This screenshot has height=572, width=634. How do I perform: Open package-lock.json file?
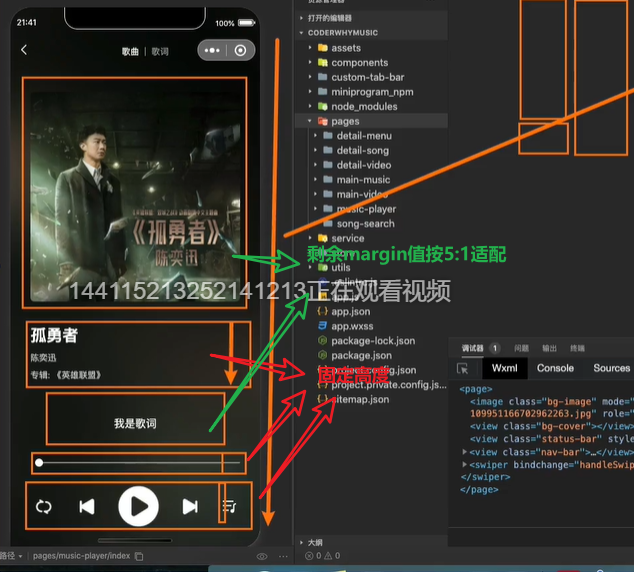point(373,341)
